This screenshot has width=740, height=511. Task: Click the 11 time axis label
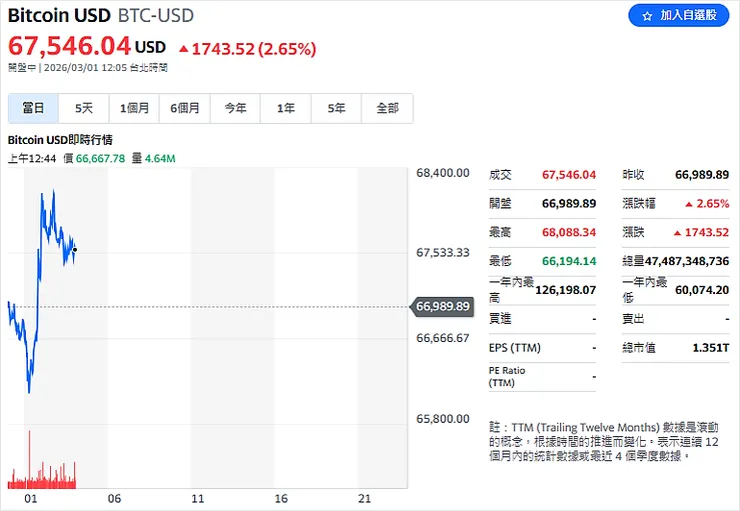coord(198,499)
